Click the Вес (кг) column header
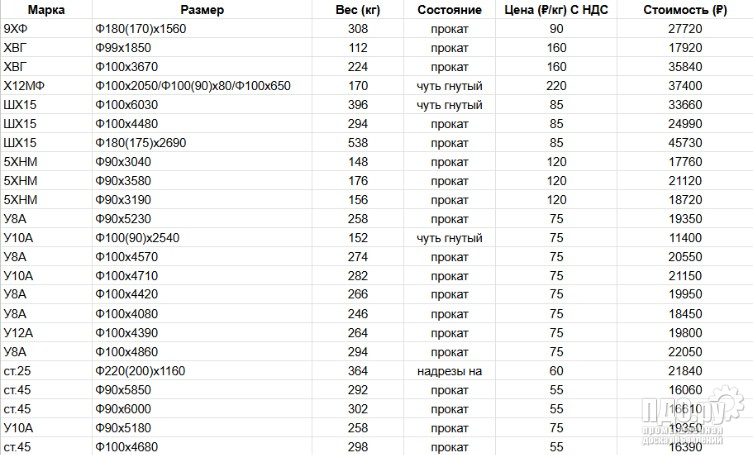This screenshot has height=455, width=753. tap(359, 11)
